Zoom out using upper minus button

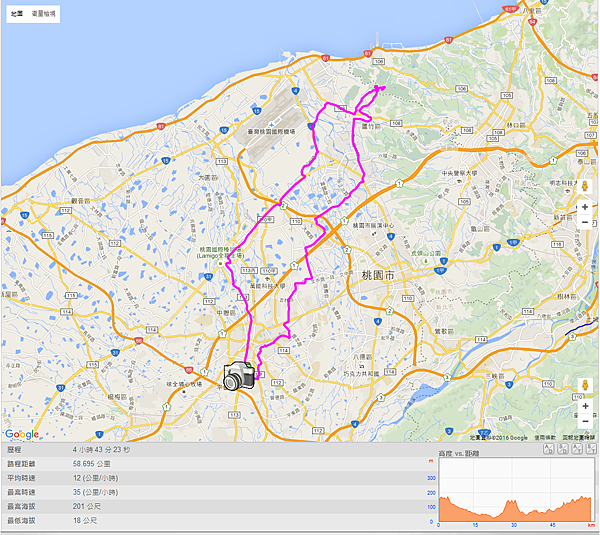pyautogui.click(x=585, y=222)
